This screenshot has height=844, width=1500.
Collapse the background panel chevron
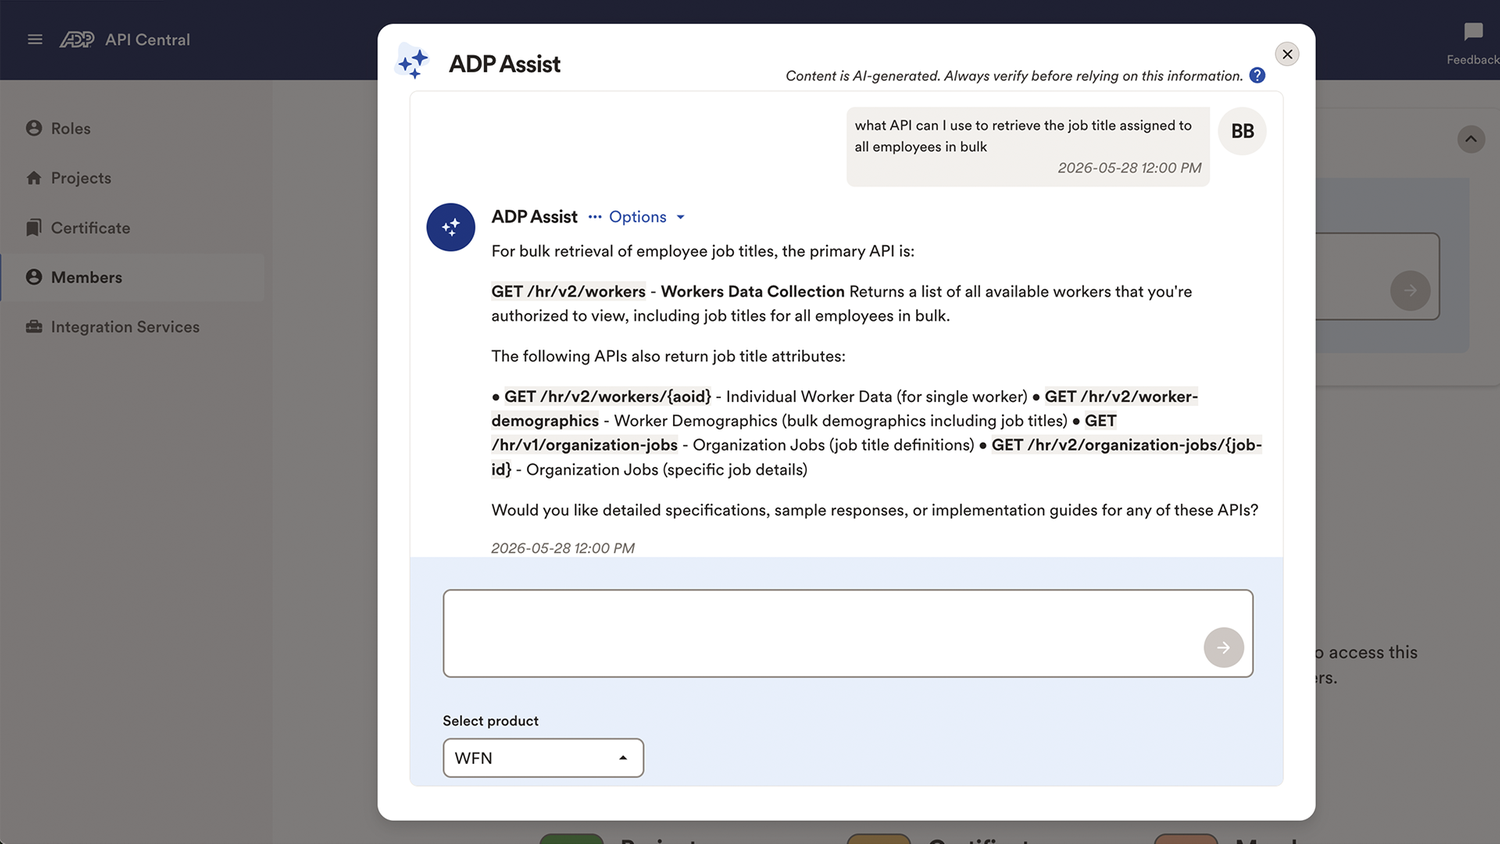[1471, 139]
